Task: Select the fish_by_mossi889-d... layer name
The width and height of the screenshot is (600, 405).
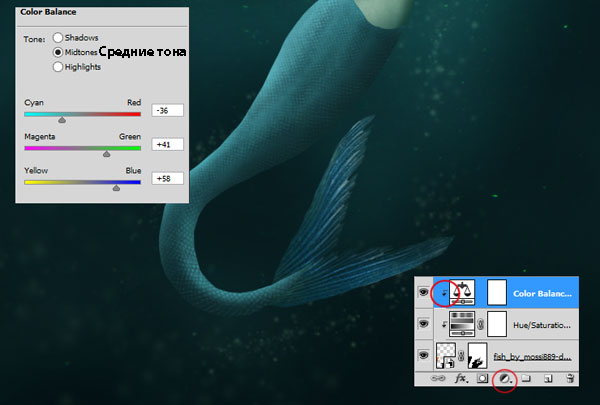Action: pos(532,357)
